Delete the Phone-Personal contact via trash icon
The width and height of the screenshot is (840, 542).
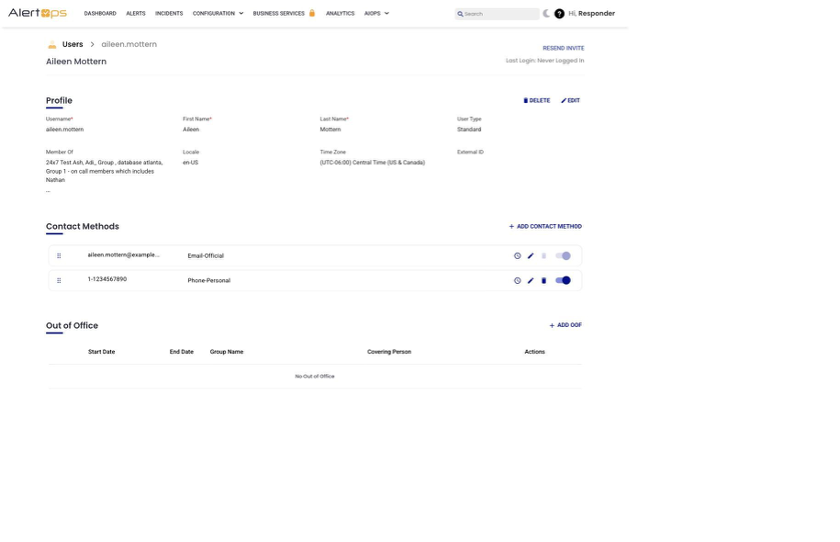point(544,281)
